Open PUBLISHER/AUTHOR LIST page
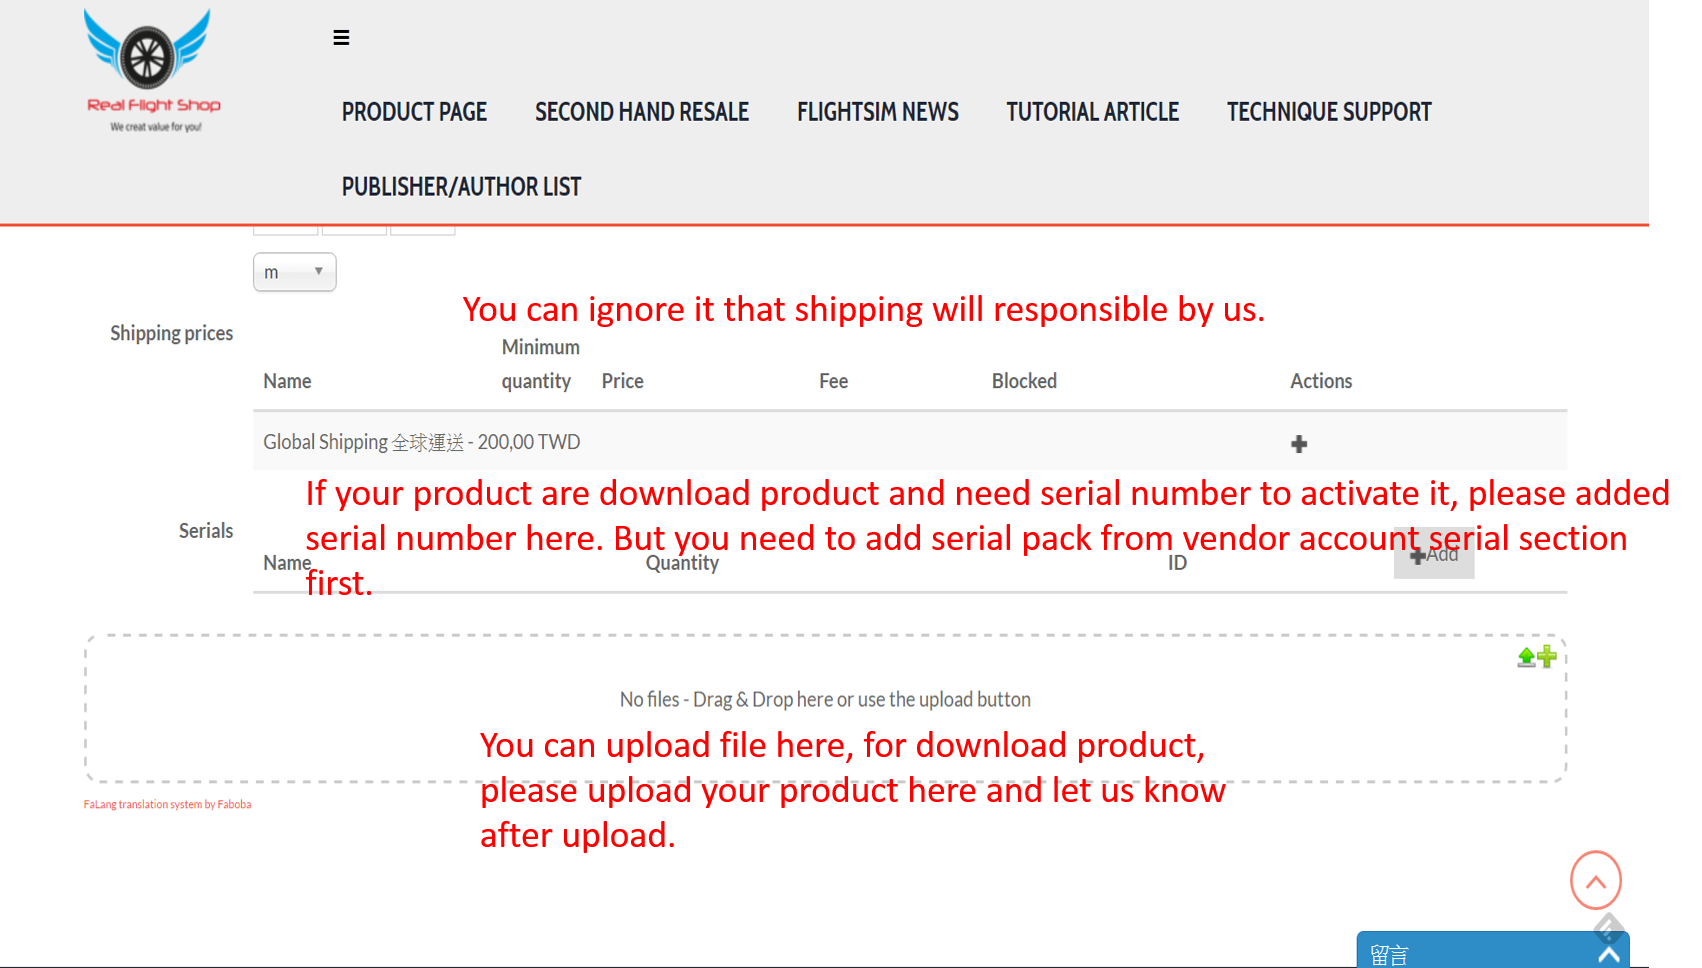The width and height of the screenshot is (1702, 968). click(461, 187)
